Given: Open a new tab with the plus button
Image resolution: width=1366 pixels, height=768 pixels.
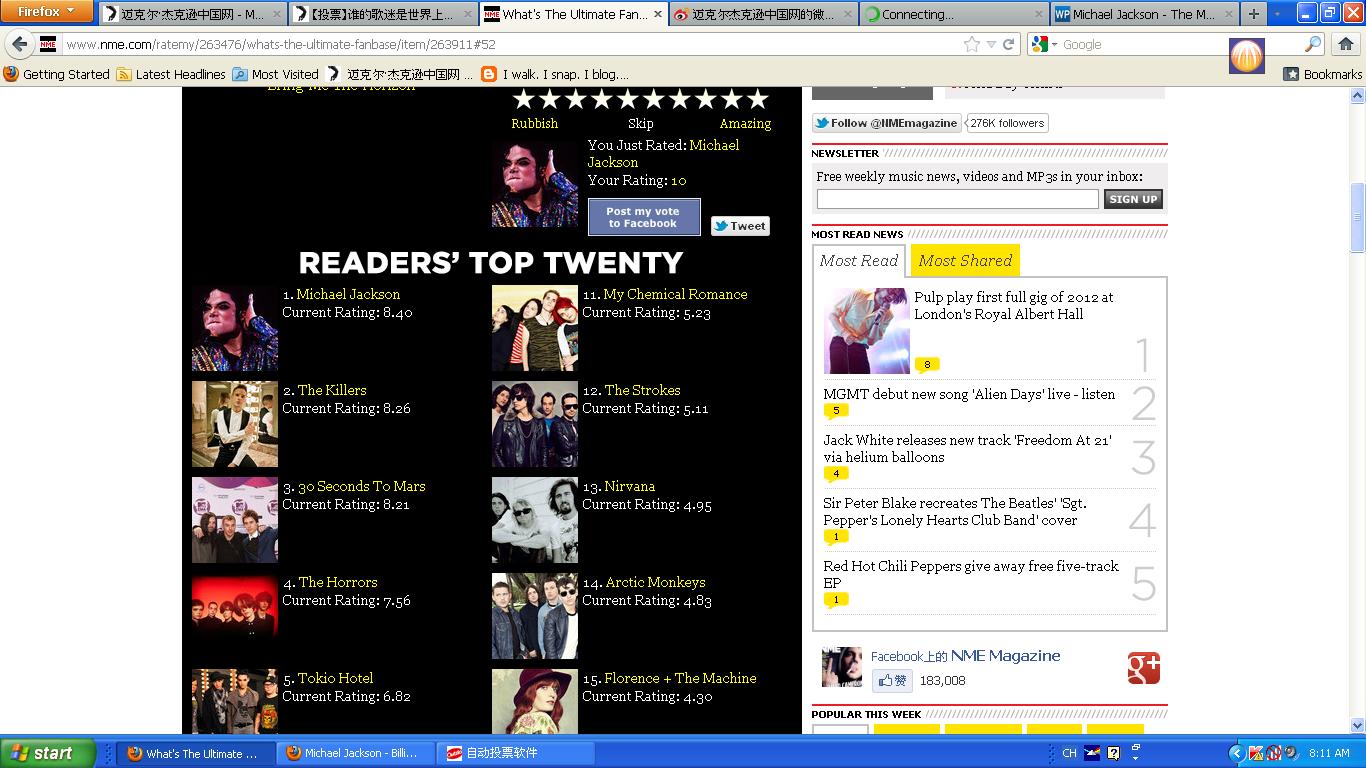Looking at the screenshot, I should point(1253,14).
